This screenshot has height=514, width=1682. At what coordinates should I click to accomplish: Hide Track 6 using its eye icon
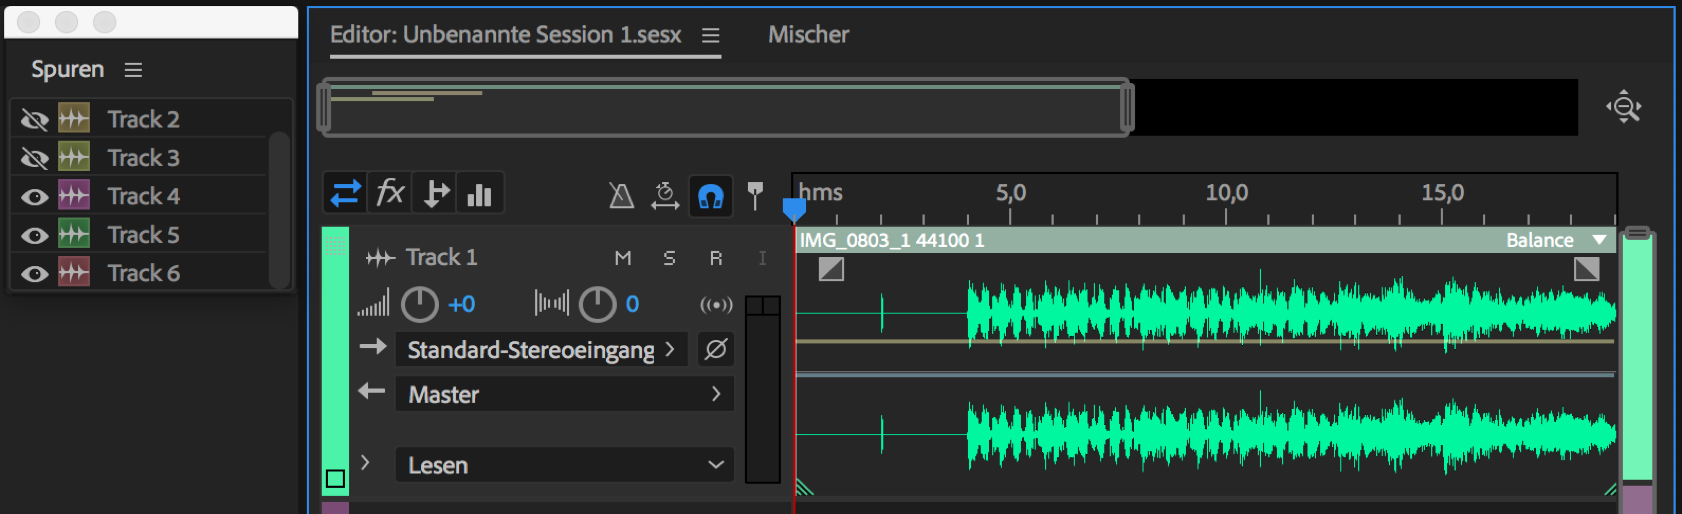coord(35,274)
